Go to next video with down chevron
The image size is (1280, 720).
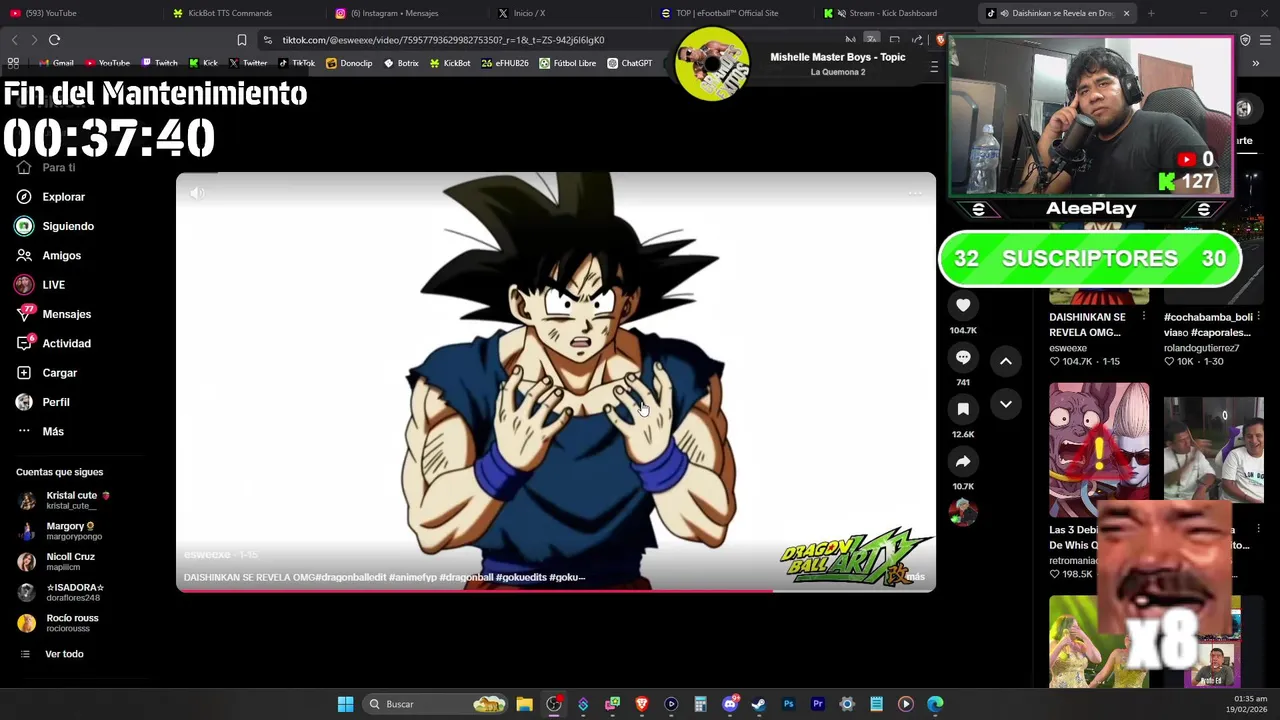point(1006,404)
